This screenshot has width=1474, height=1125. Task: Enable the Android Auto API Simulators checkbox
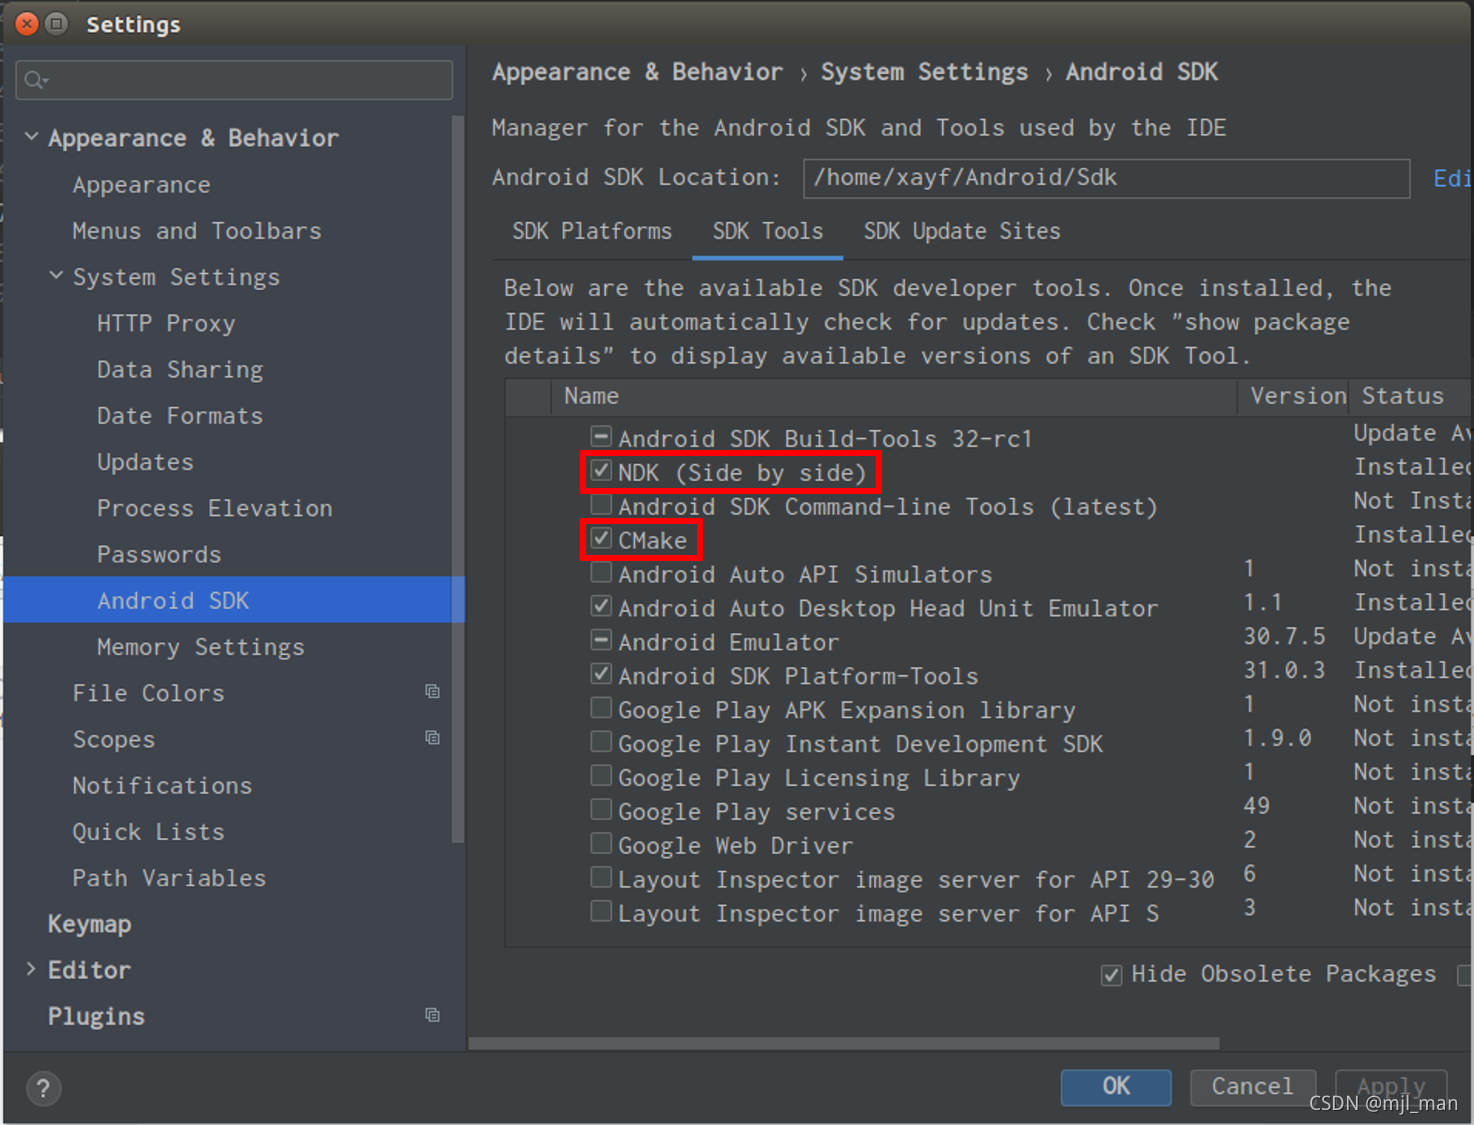(601, 572)
